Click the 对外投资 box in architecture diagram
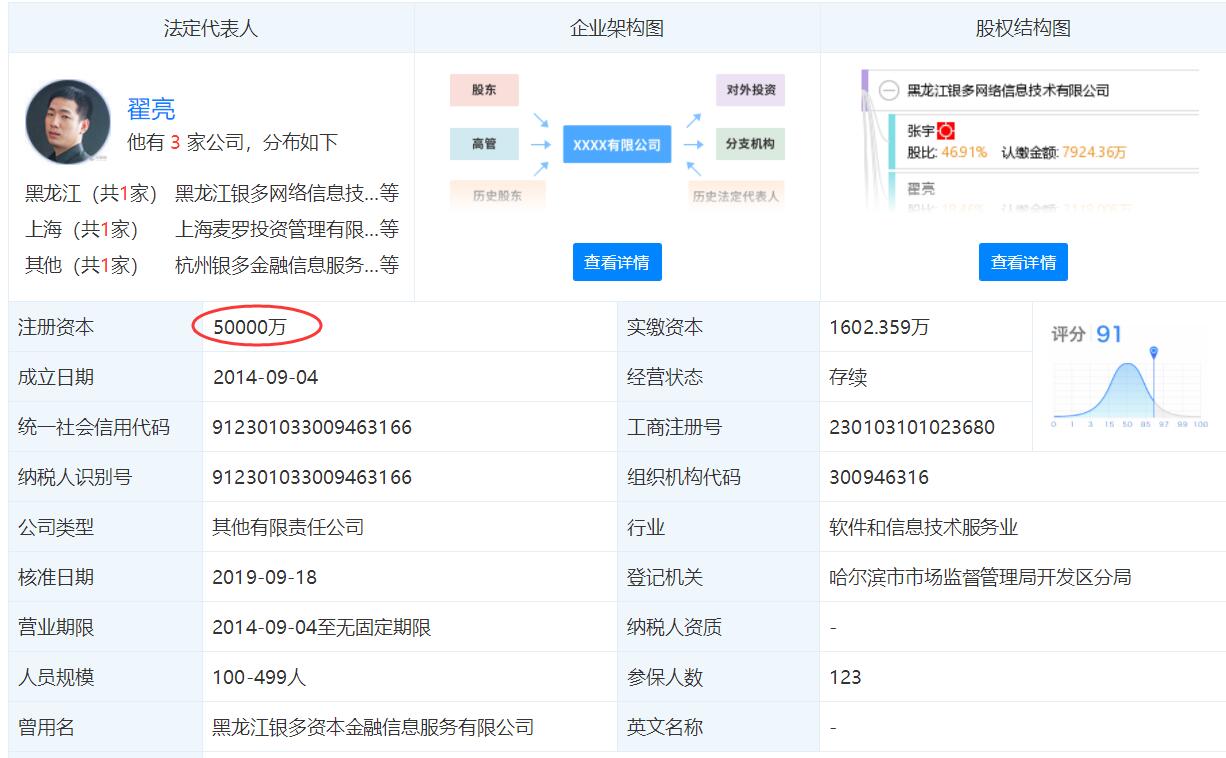The height and width of the screenshot is (758, 1226). (749, 90)
